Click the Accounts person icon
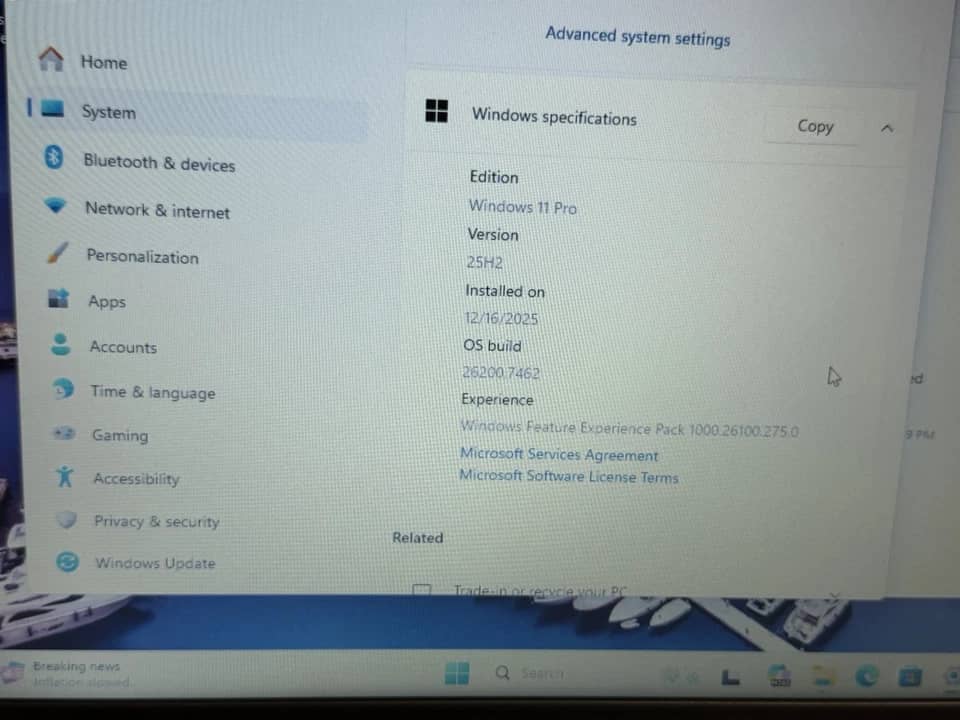This screenshot has height=720, width=960. click(61, 344)
